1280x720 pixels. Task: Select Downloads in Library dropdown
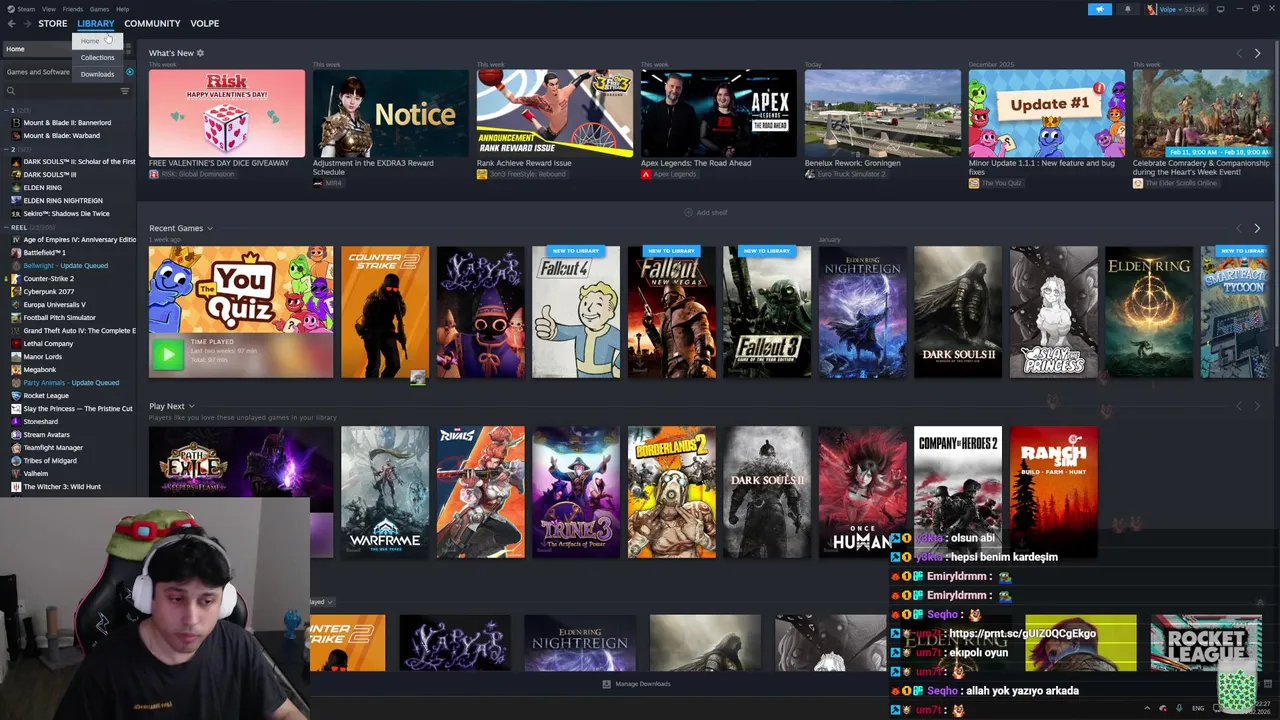(97, 74)
